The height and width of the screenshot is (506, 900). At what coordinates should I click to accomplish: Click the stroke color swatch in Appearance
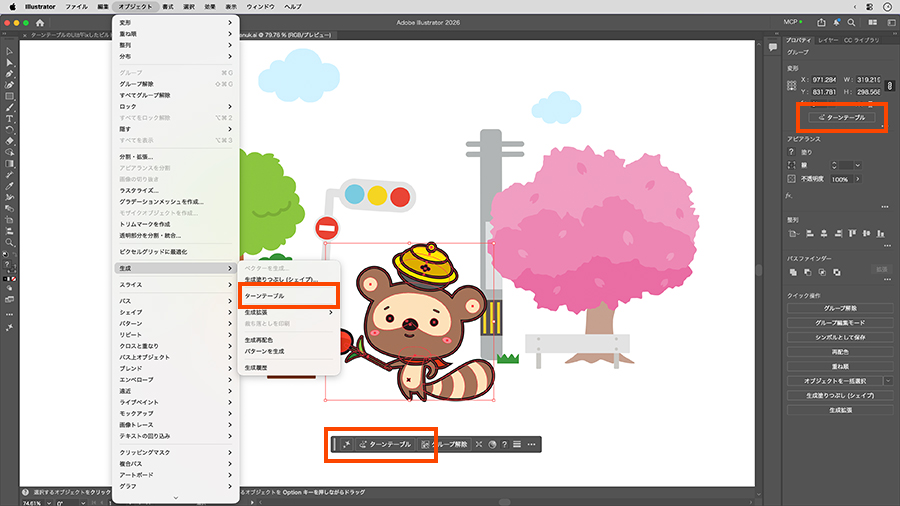pos(792,165)
